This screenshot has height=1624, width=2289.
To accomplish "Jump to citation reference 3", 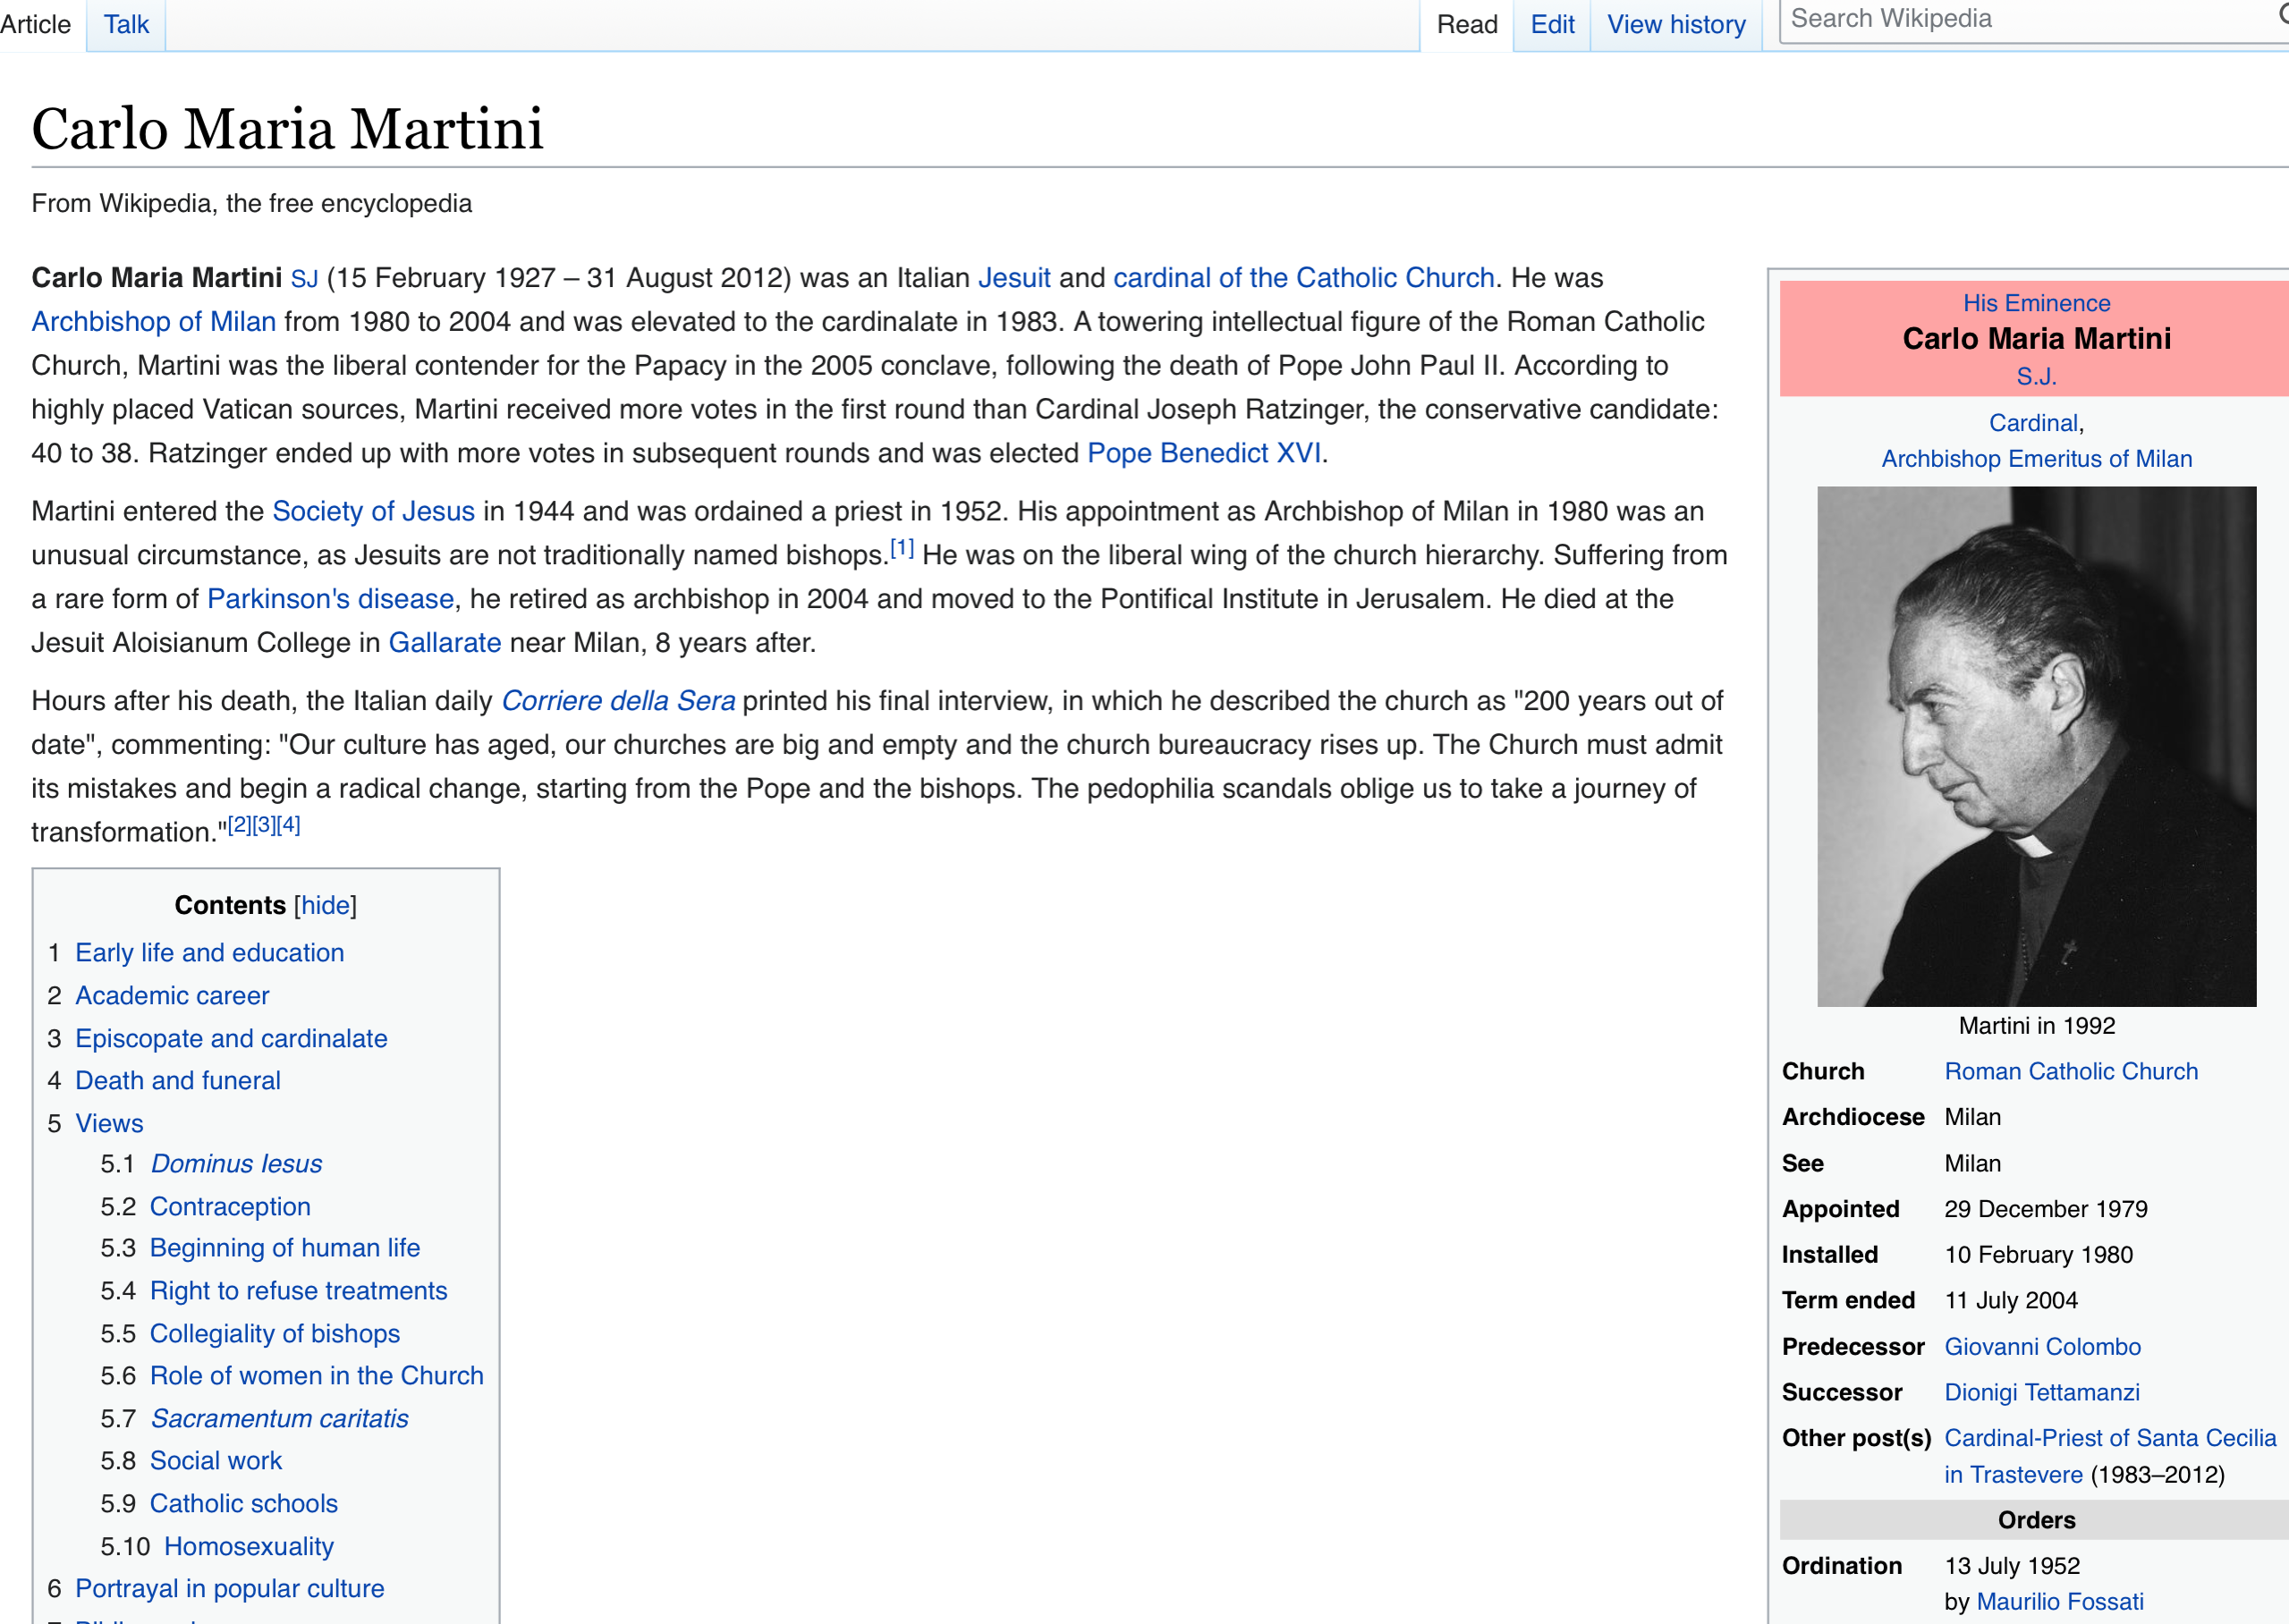I will [x=264, y=824].
